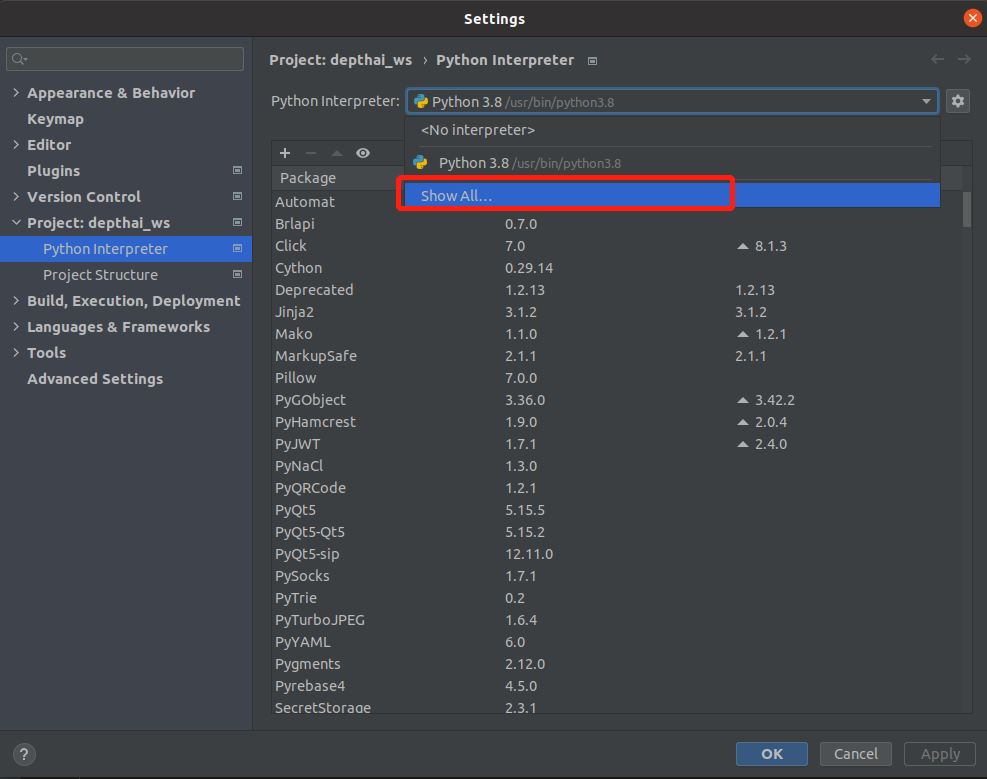Screen dimensions: 987x779
Task: Click the settings search field
Action: pyautogui.click(x=124, y=58)
